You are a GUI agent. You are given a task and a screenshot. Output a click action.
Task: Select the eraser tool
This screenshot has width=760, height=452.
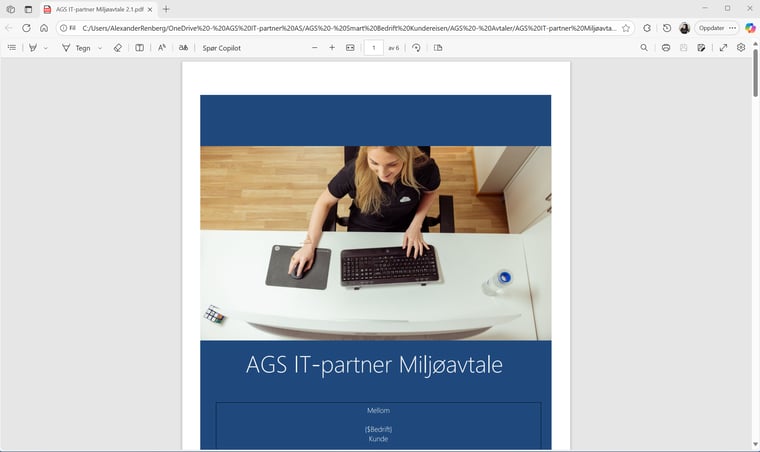tap(117, 47)
